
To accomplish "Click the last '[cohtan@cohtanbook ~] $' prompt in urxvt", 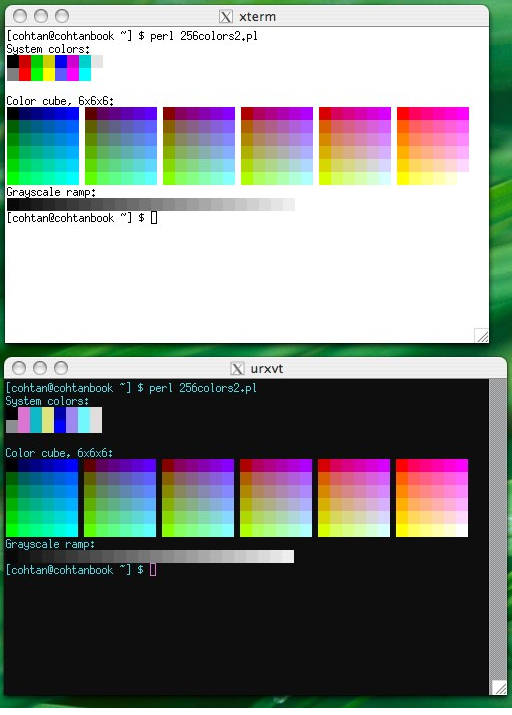I will pyautogui.click(x=74, y=570).
